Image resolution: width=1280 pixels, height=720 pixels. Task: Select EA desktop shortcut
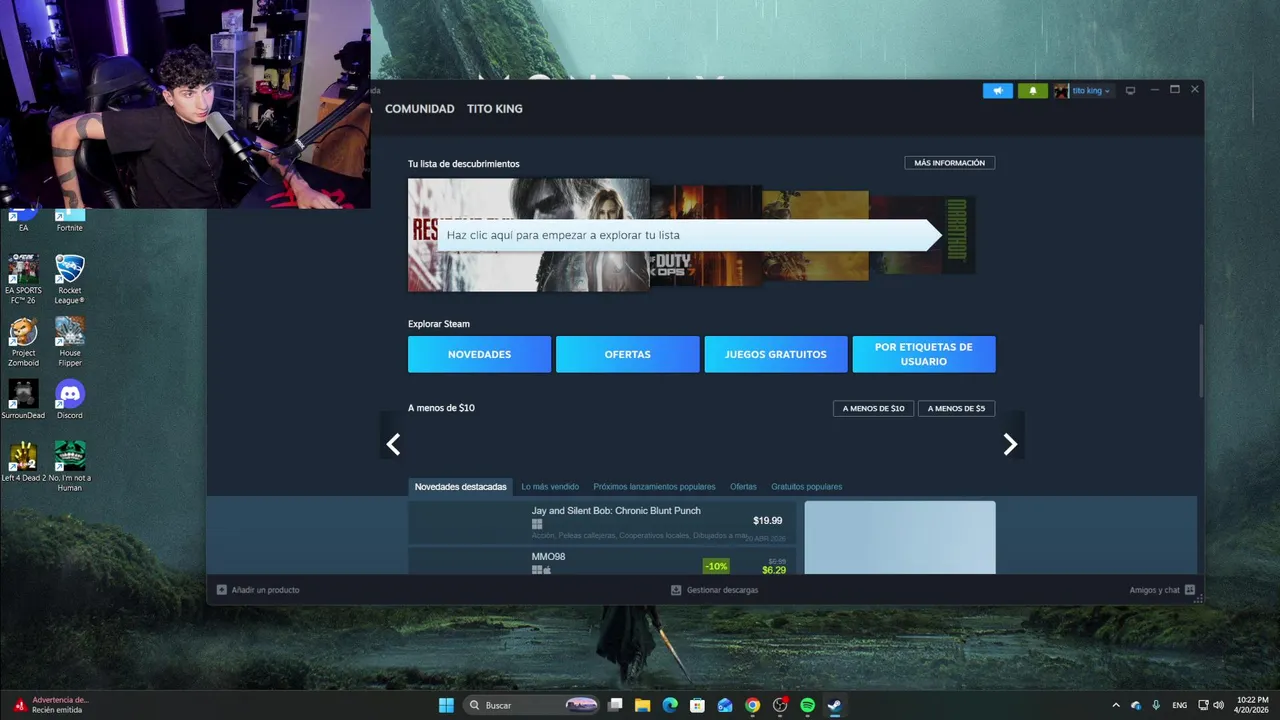click(x=23, y=221)
